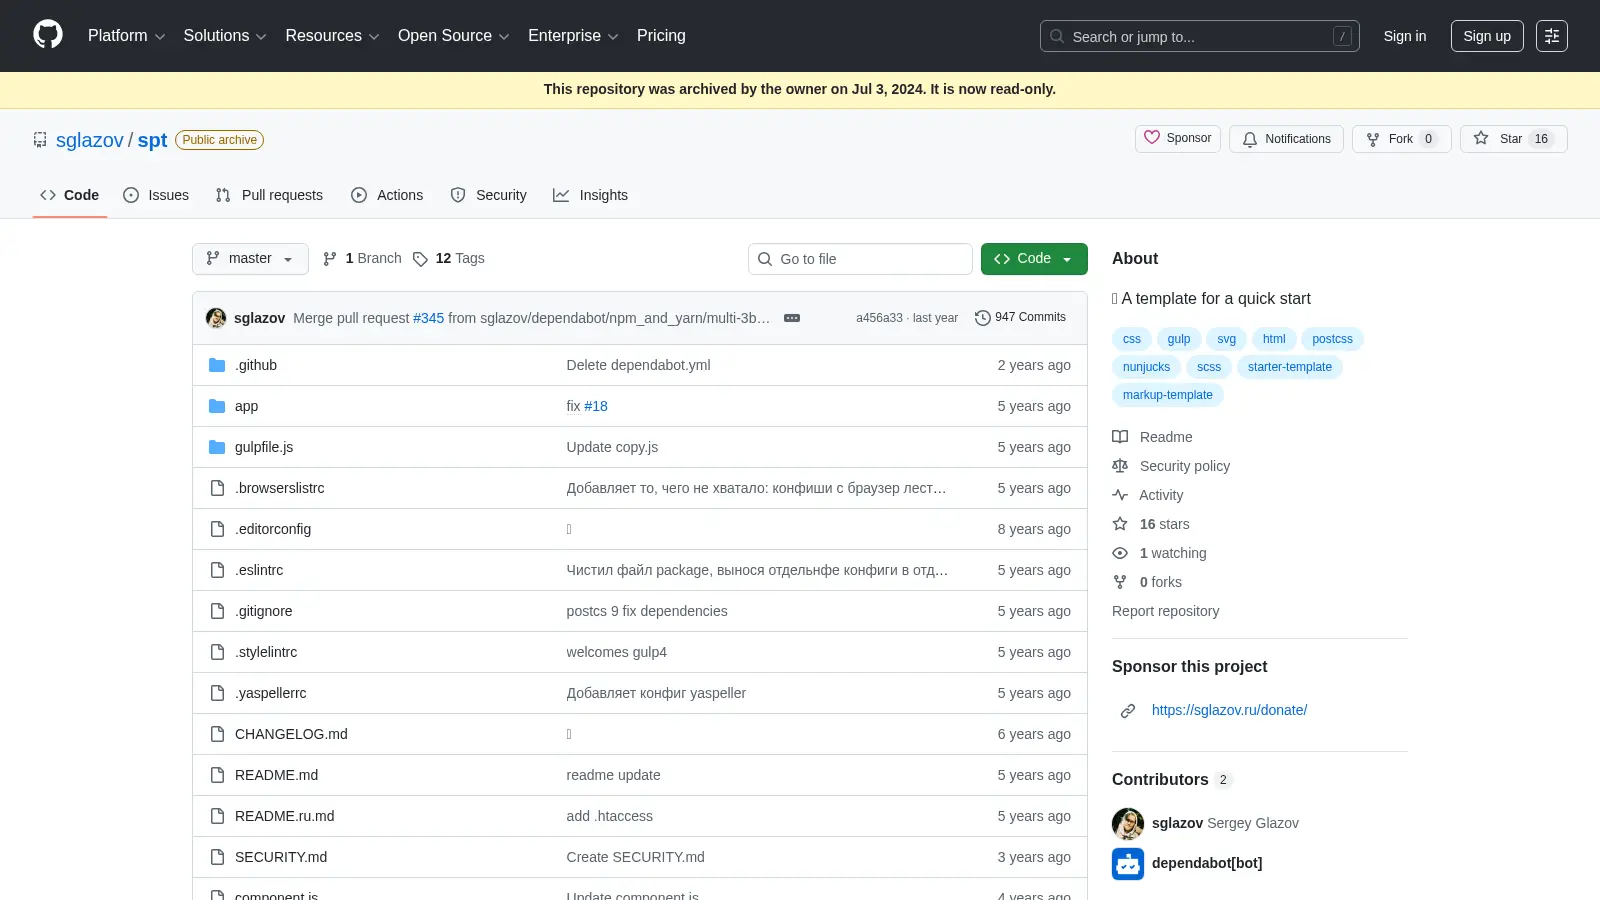Click the dependabot[bot] avatar
The image size is (1600, 900).
1128,864
